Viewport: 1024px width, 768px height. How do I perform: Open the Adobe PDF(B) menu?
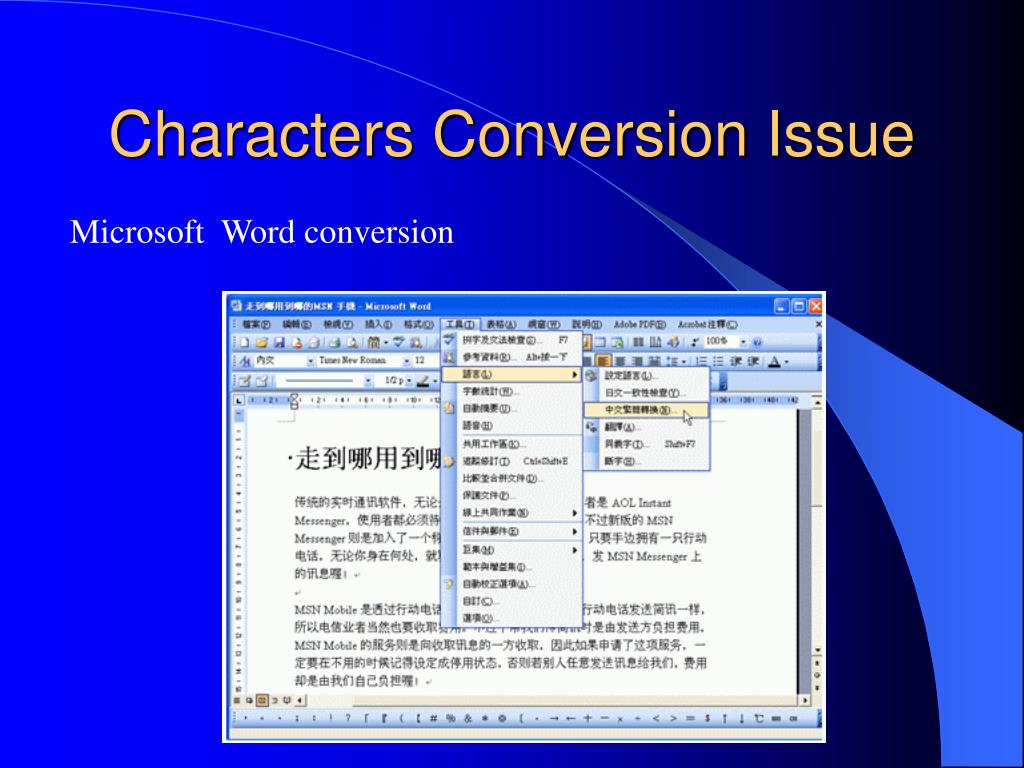[639, 324]
